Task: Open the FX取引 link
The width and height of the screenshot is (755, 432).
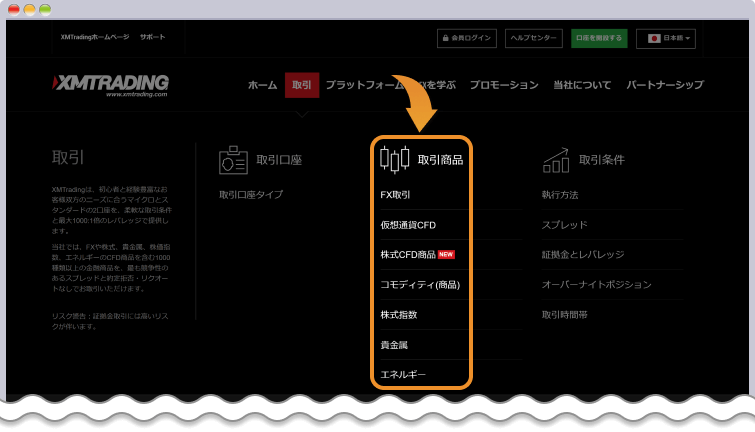Action: coord(395,195)
